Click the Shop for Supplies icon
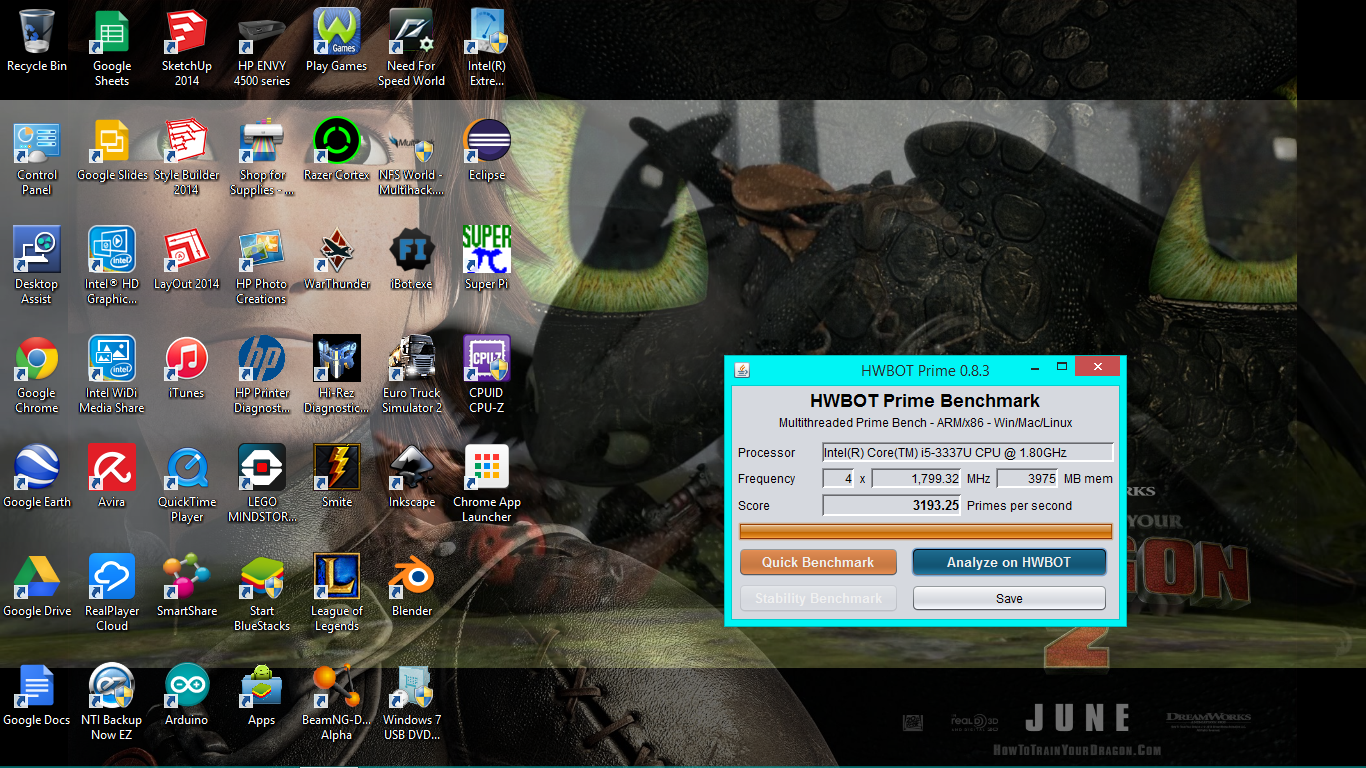 pos(262,141)
